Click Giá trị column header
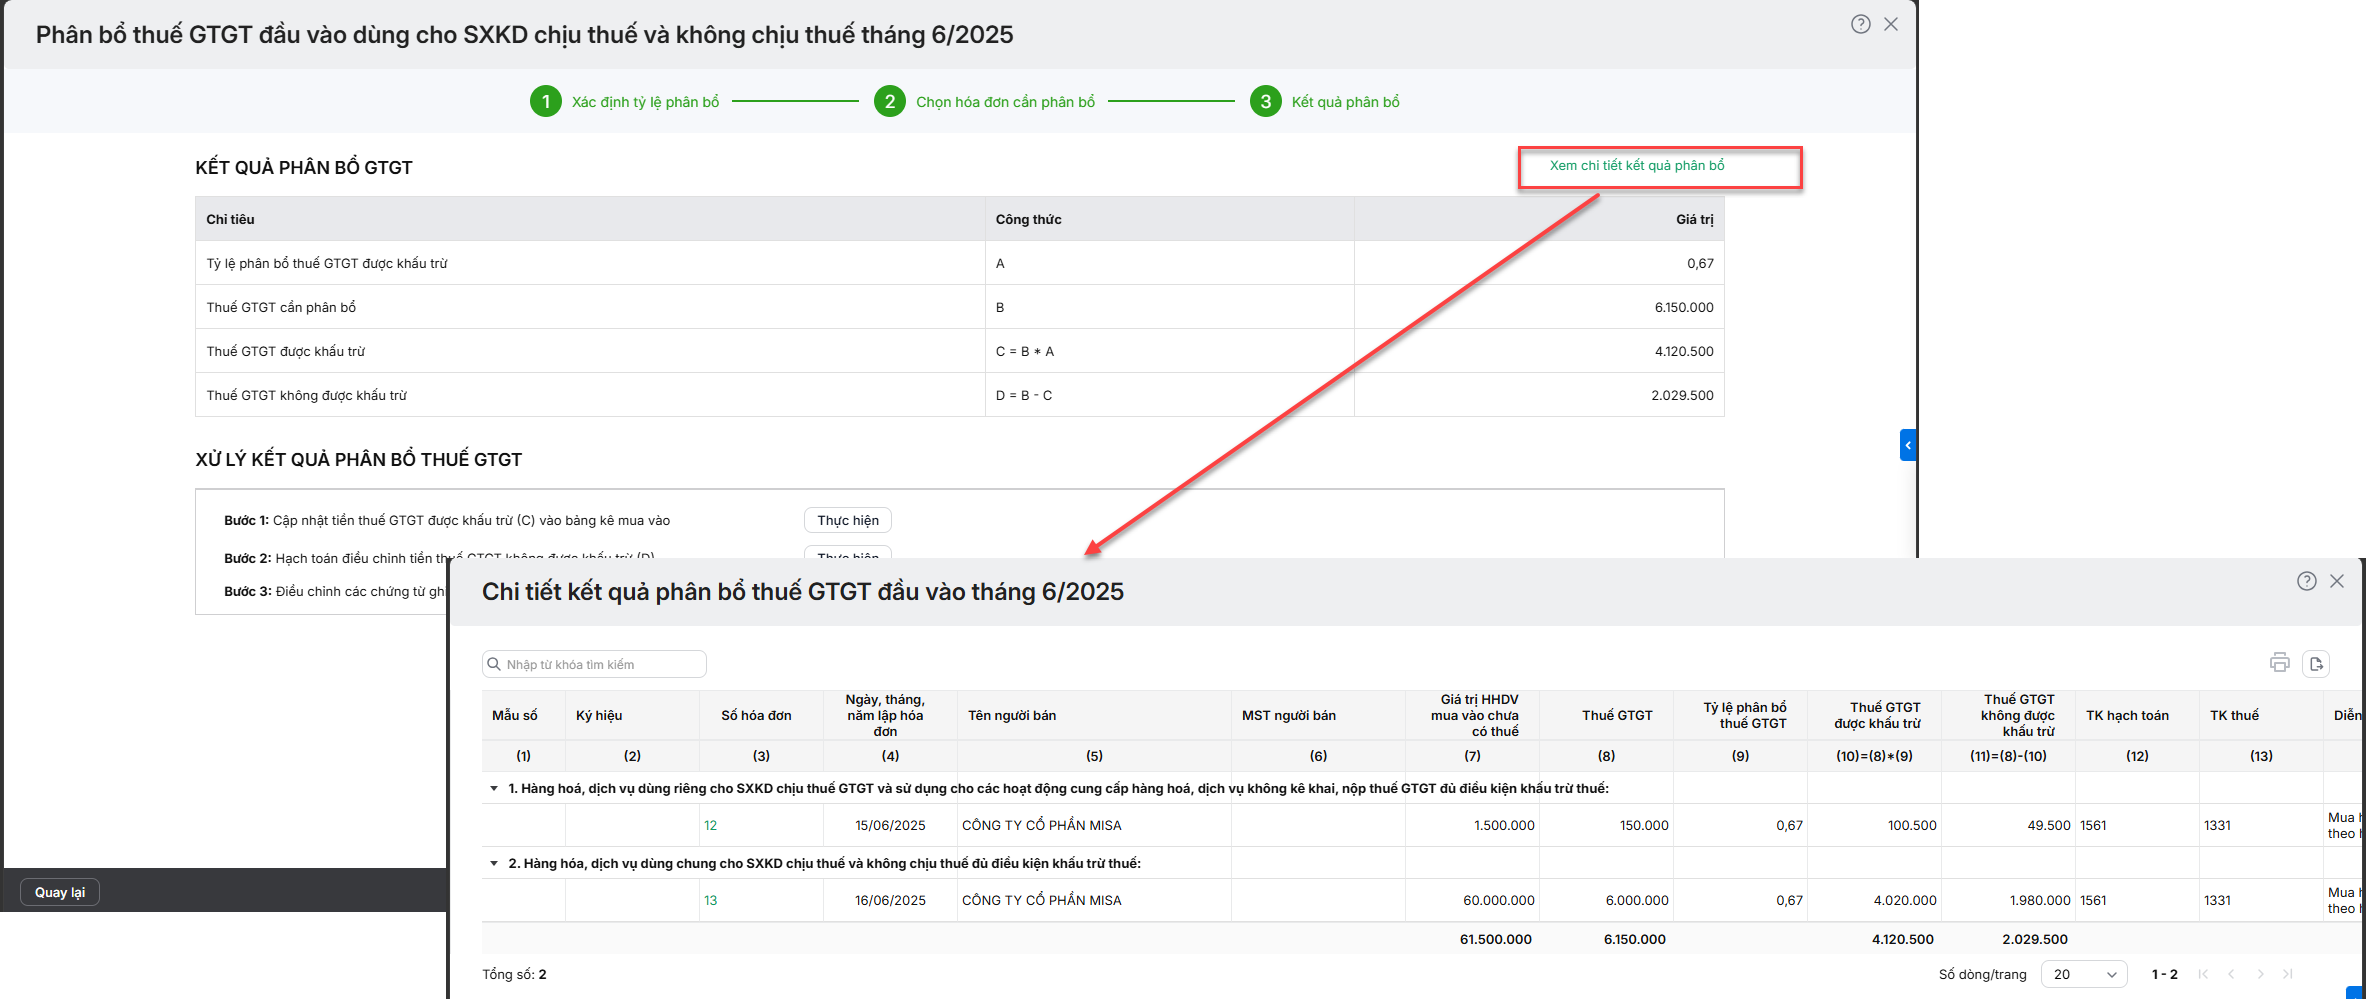2366x999 pixels. click(1540, 219)
